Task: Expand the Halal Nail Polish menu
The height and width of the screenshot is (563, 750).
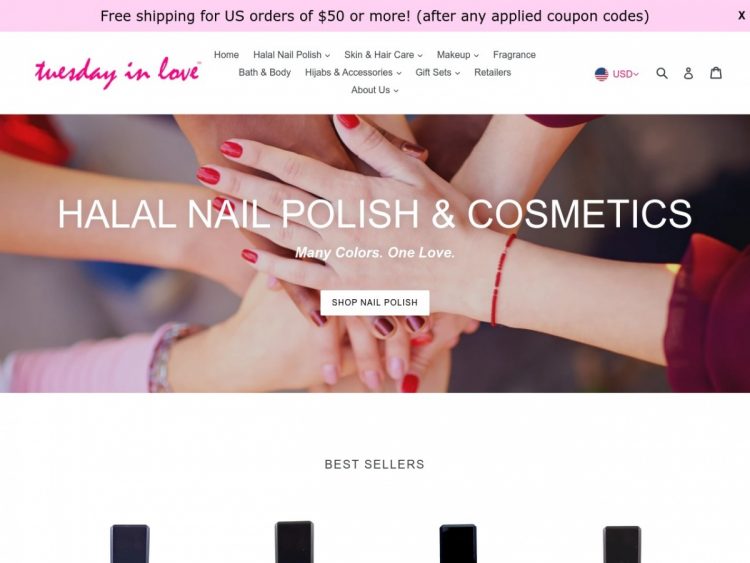Action: tap(291, 55)
